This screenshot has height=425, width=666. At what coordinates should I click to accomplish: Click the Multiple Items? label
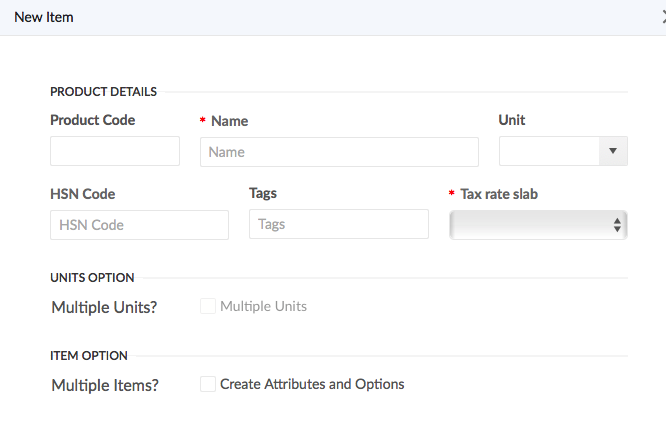(x=105, y=386)
